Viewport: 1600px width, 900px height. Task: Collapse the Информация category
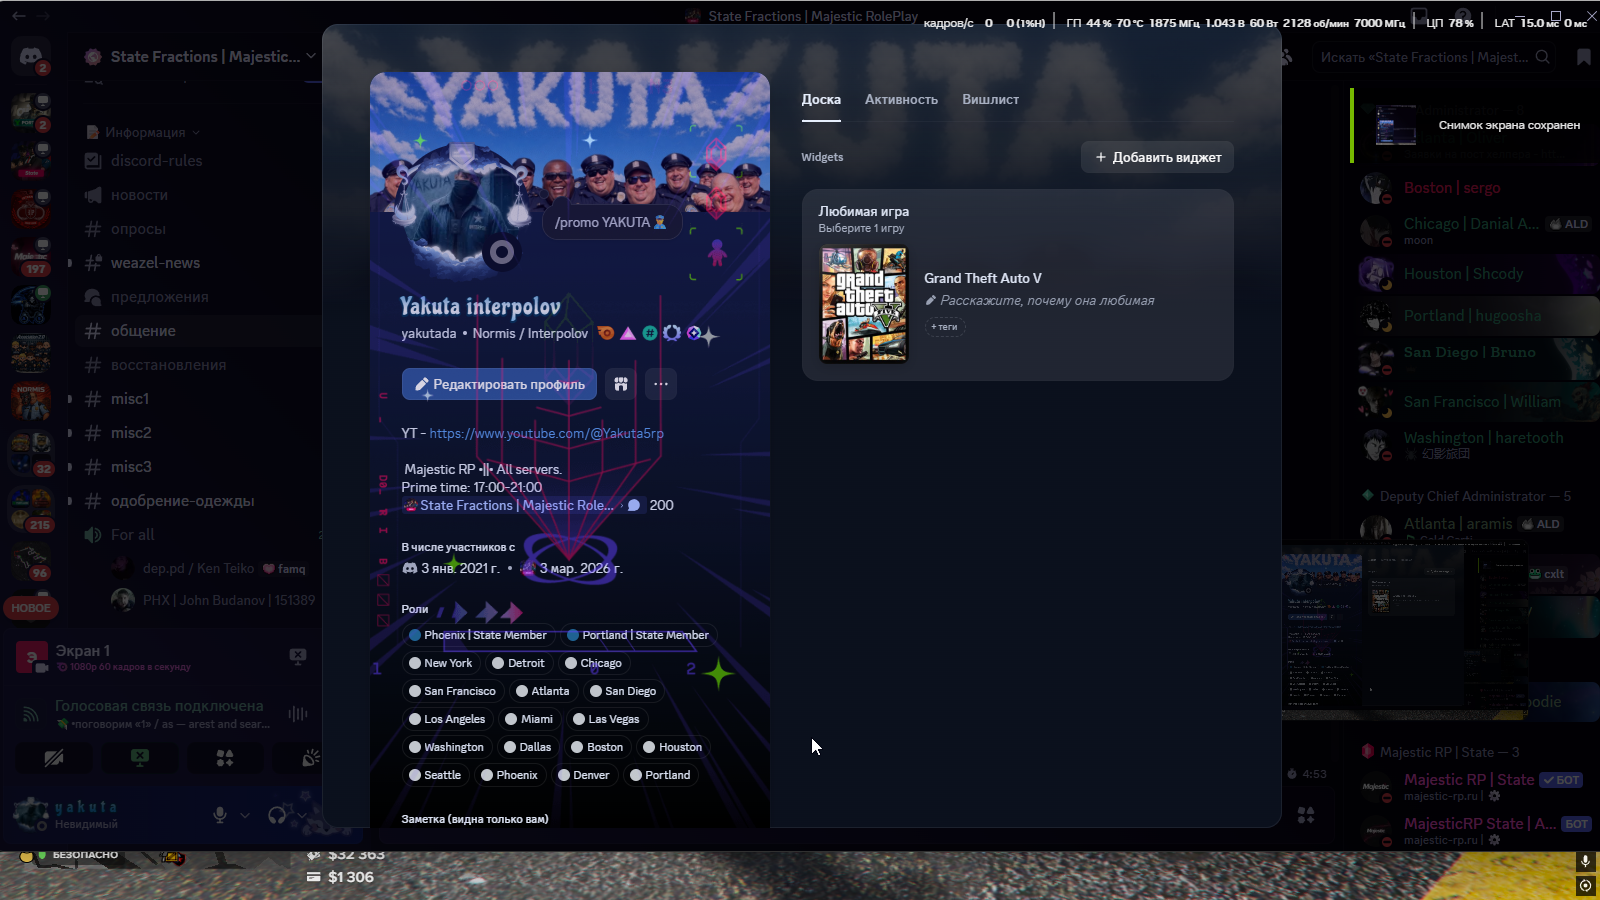click(145, 132)
